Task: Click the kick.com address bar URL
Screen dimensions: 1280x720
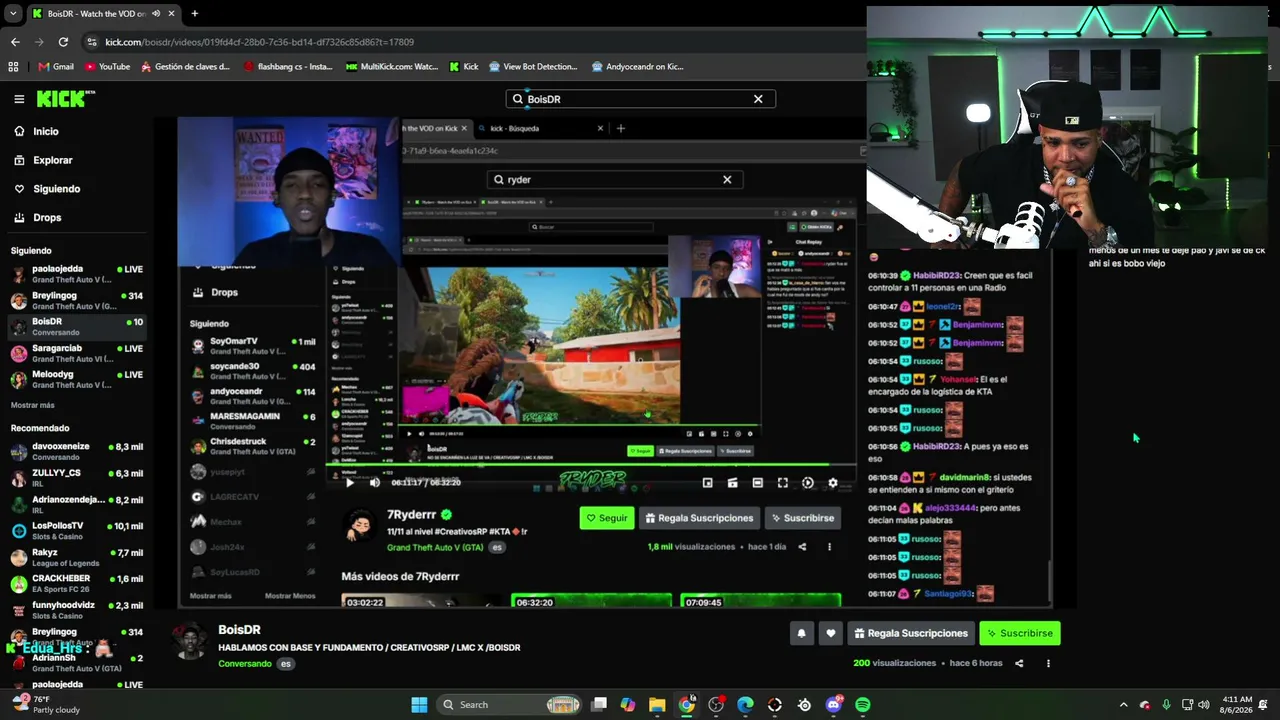Action: pos(259,42)
